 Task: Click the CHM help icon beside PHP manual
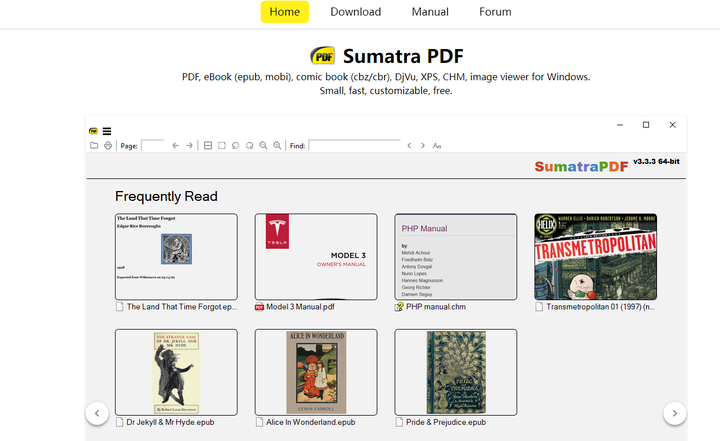pos(399,307)
